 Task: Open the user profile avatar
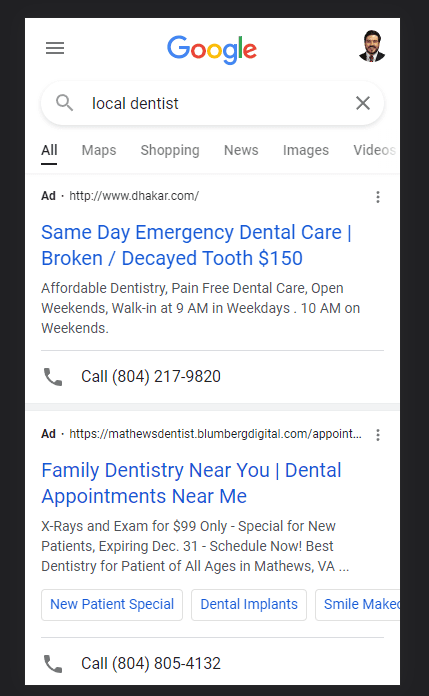point(372,46)
